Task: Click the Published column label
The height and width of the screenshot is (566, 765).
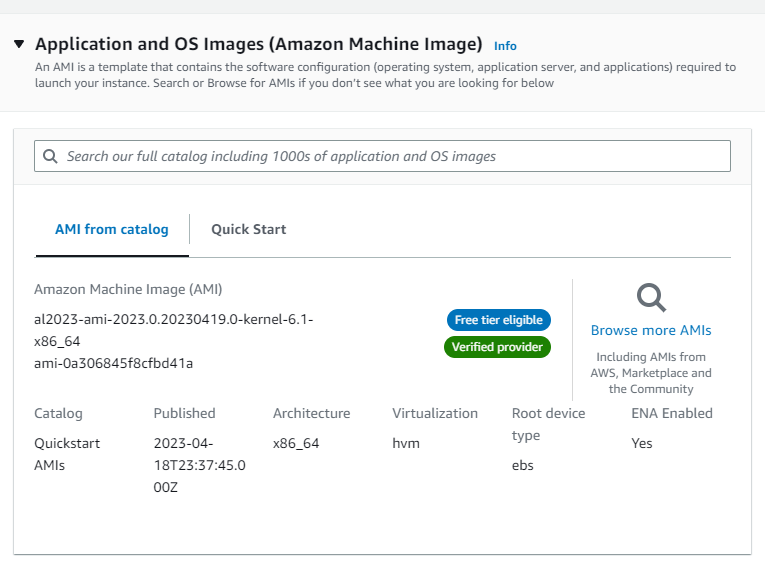Action: 184,413
